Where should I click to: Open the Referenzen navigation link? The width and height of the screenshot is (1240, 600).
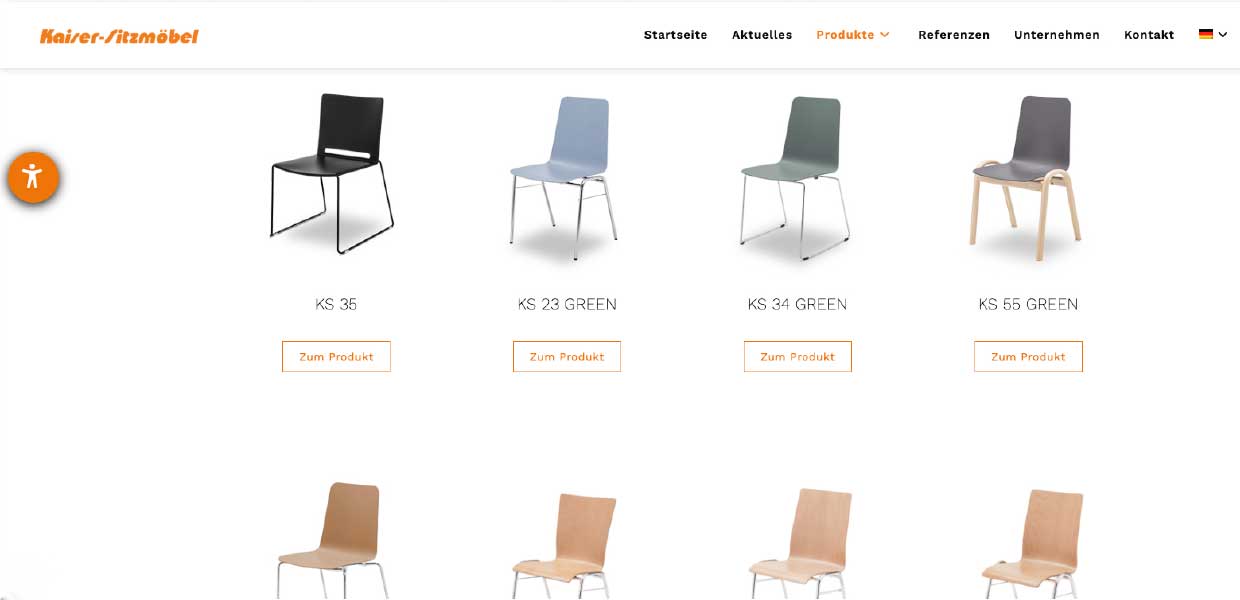point(954,35)
